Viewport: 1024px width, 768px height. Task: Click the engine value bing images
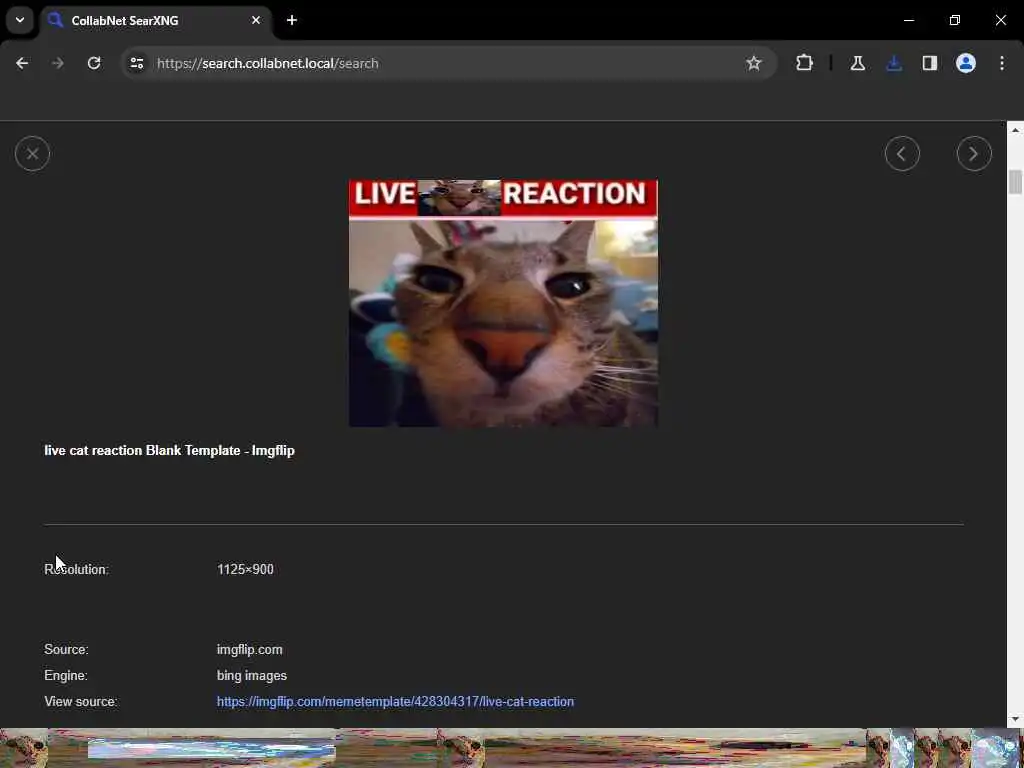point(251,675)
